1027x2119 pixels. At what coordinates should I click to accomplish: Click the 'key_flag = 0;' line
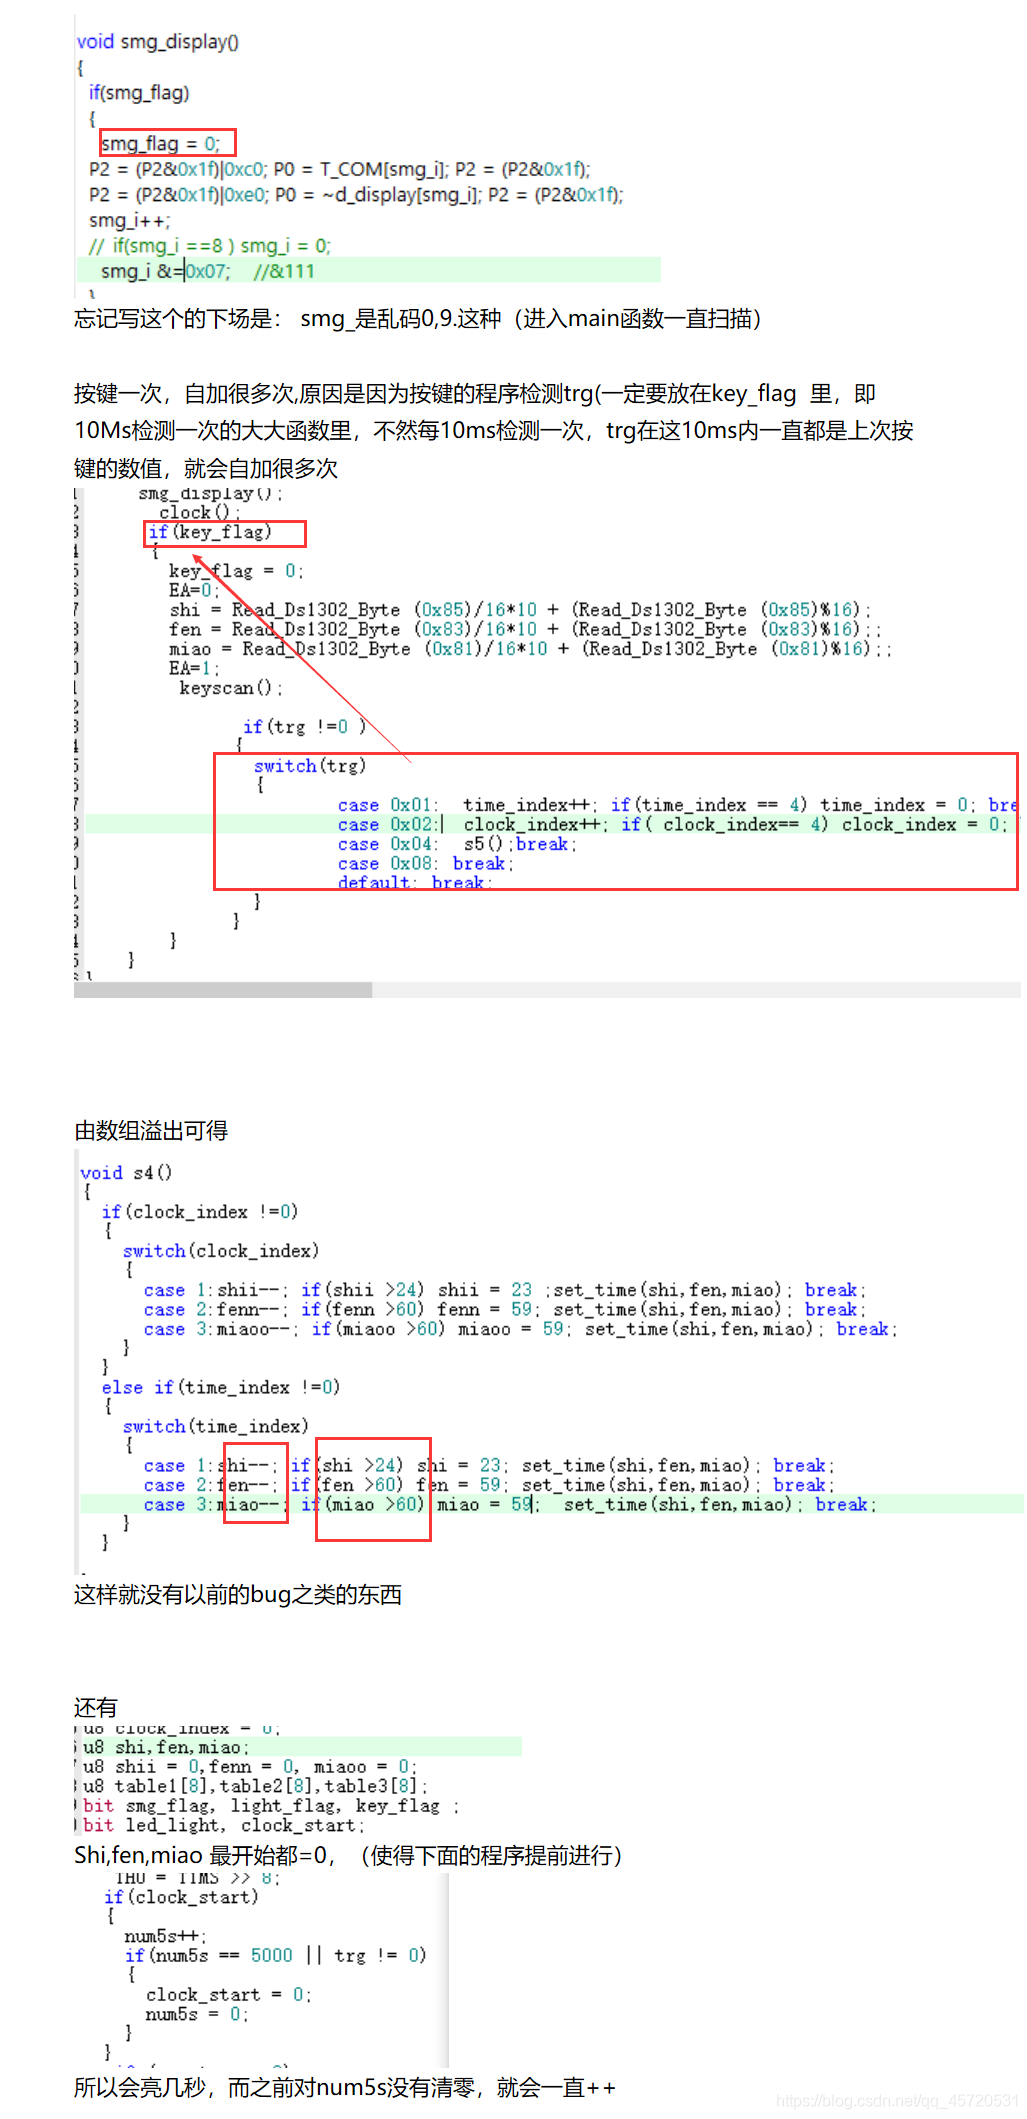tap(235, 571)
